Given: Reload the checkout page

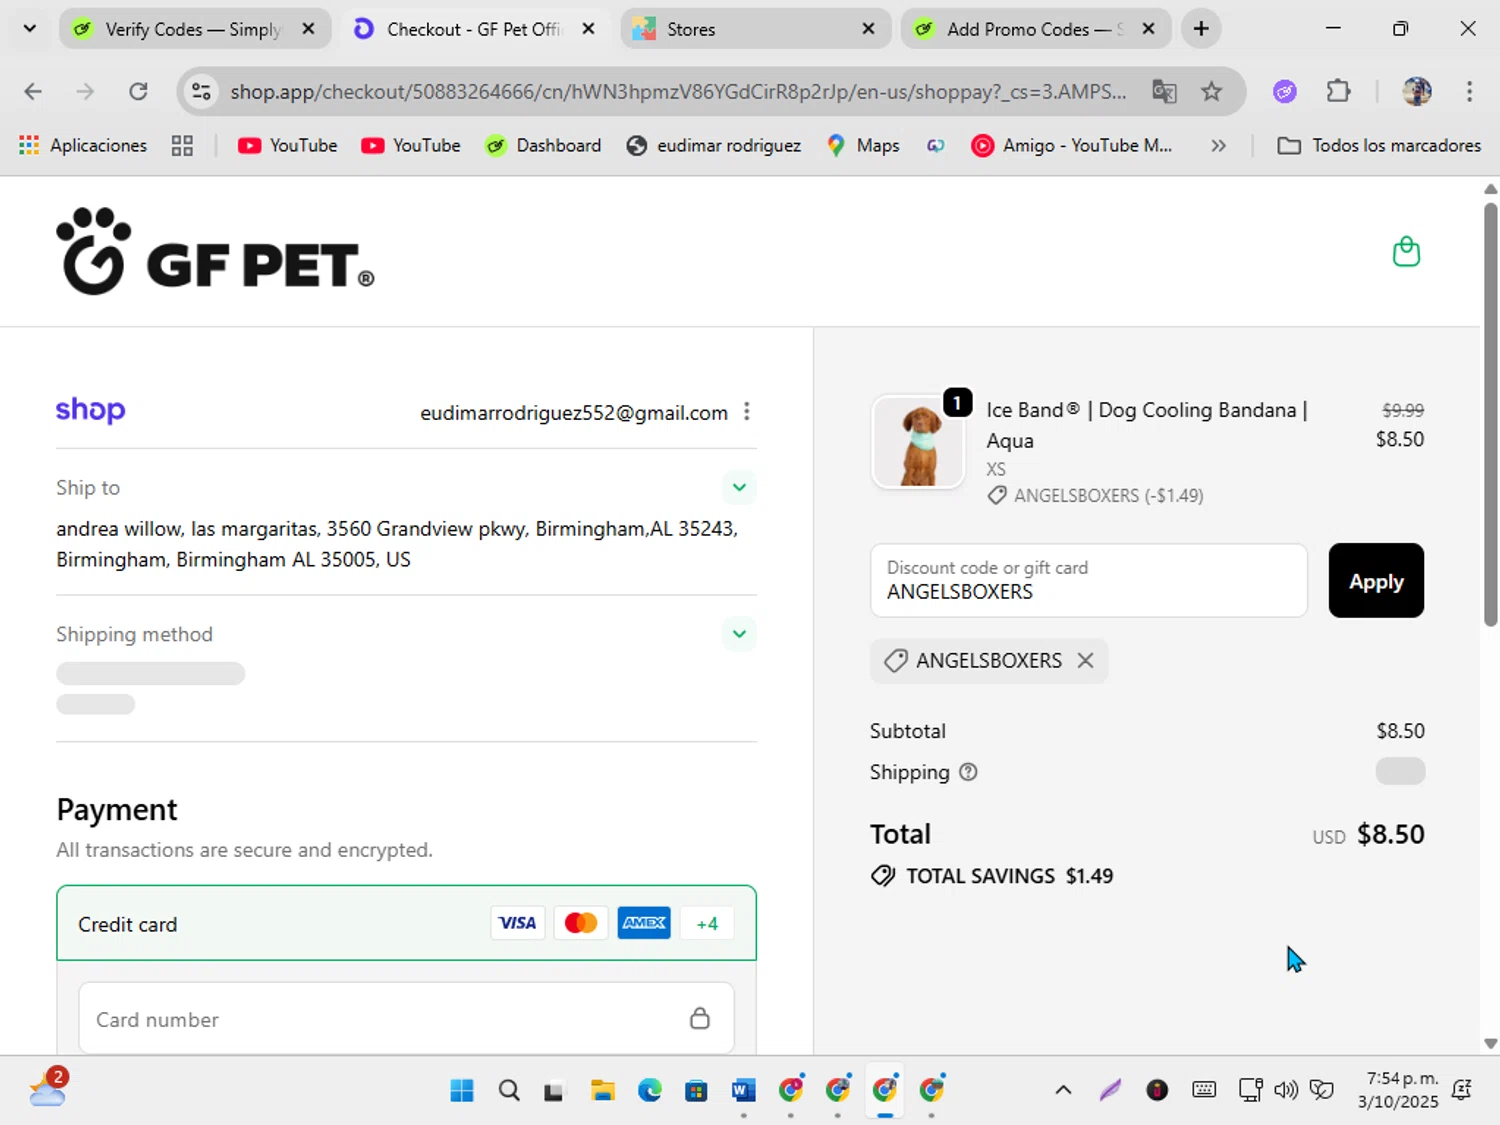Looking at the screenshot, I should point(138,92).
